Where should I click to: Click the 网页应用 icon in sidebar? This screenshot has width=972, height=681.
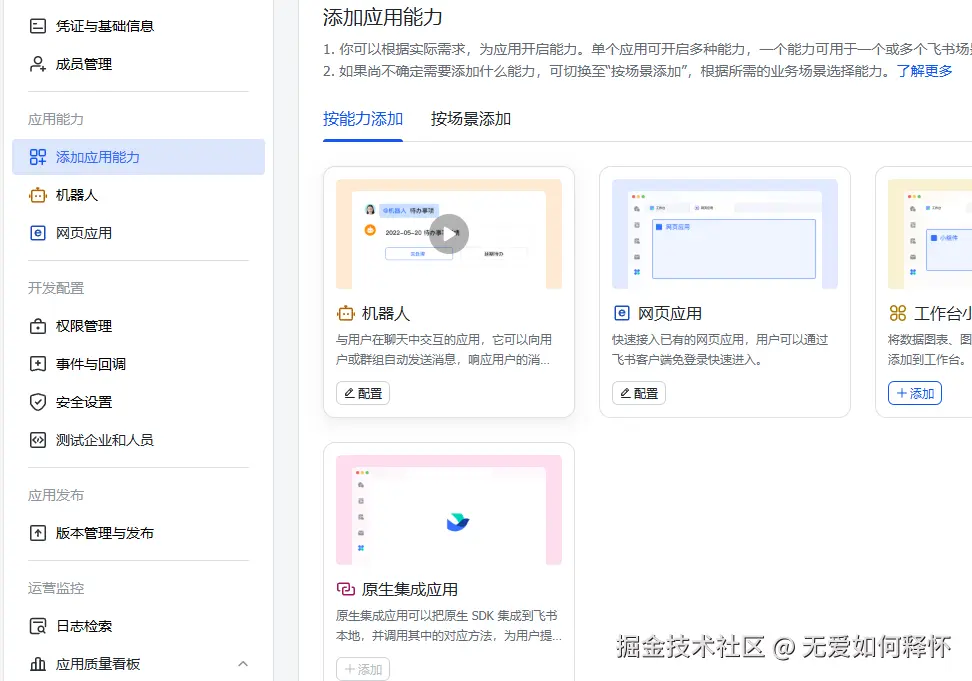pyautogui.click(x=38, y=233)
